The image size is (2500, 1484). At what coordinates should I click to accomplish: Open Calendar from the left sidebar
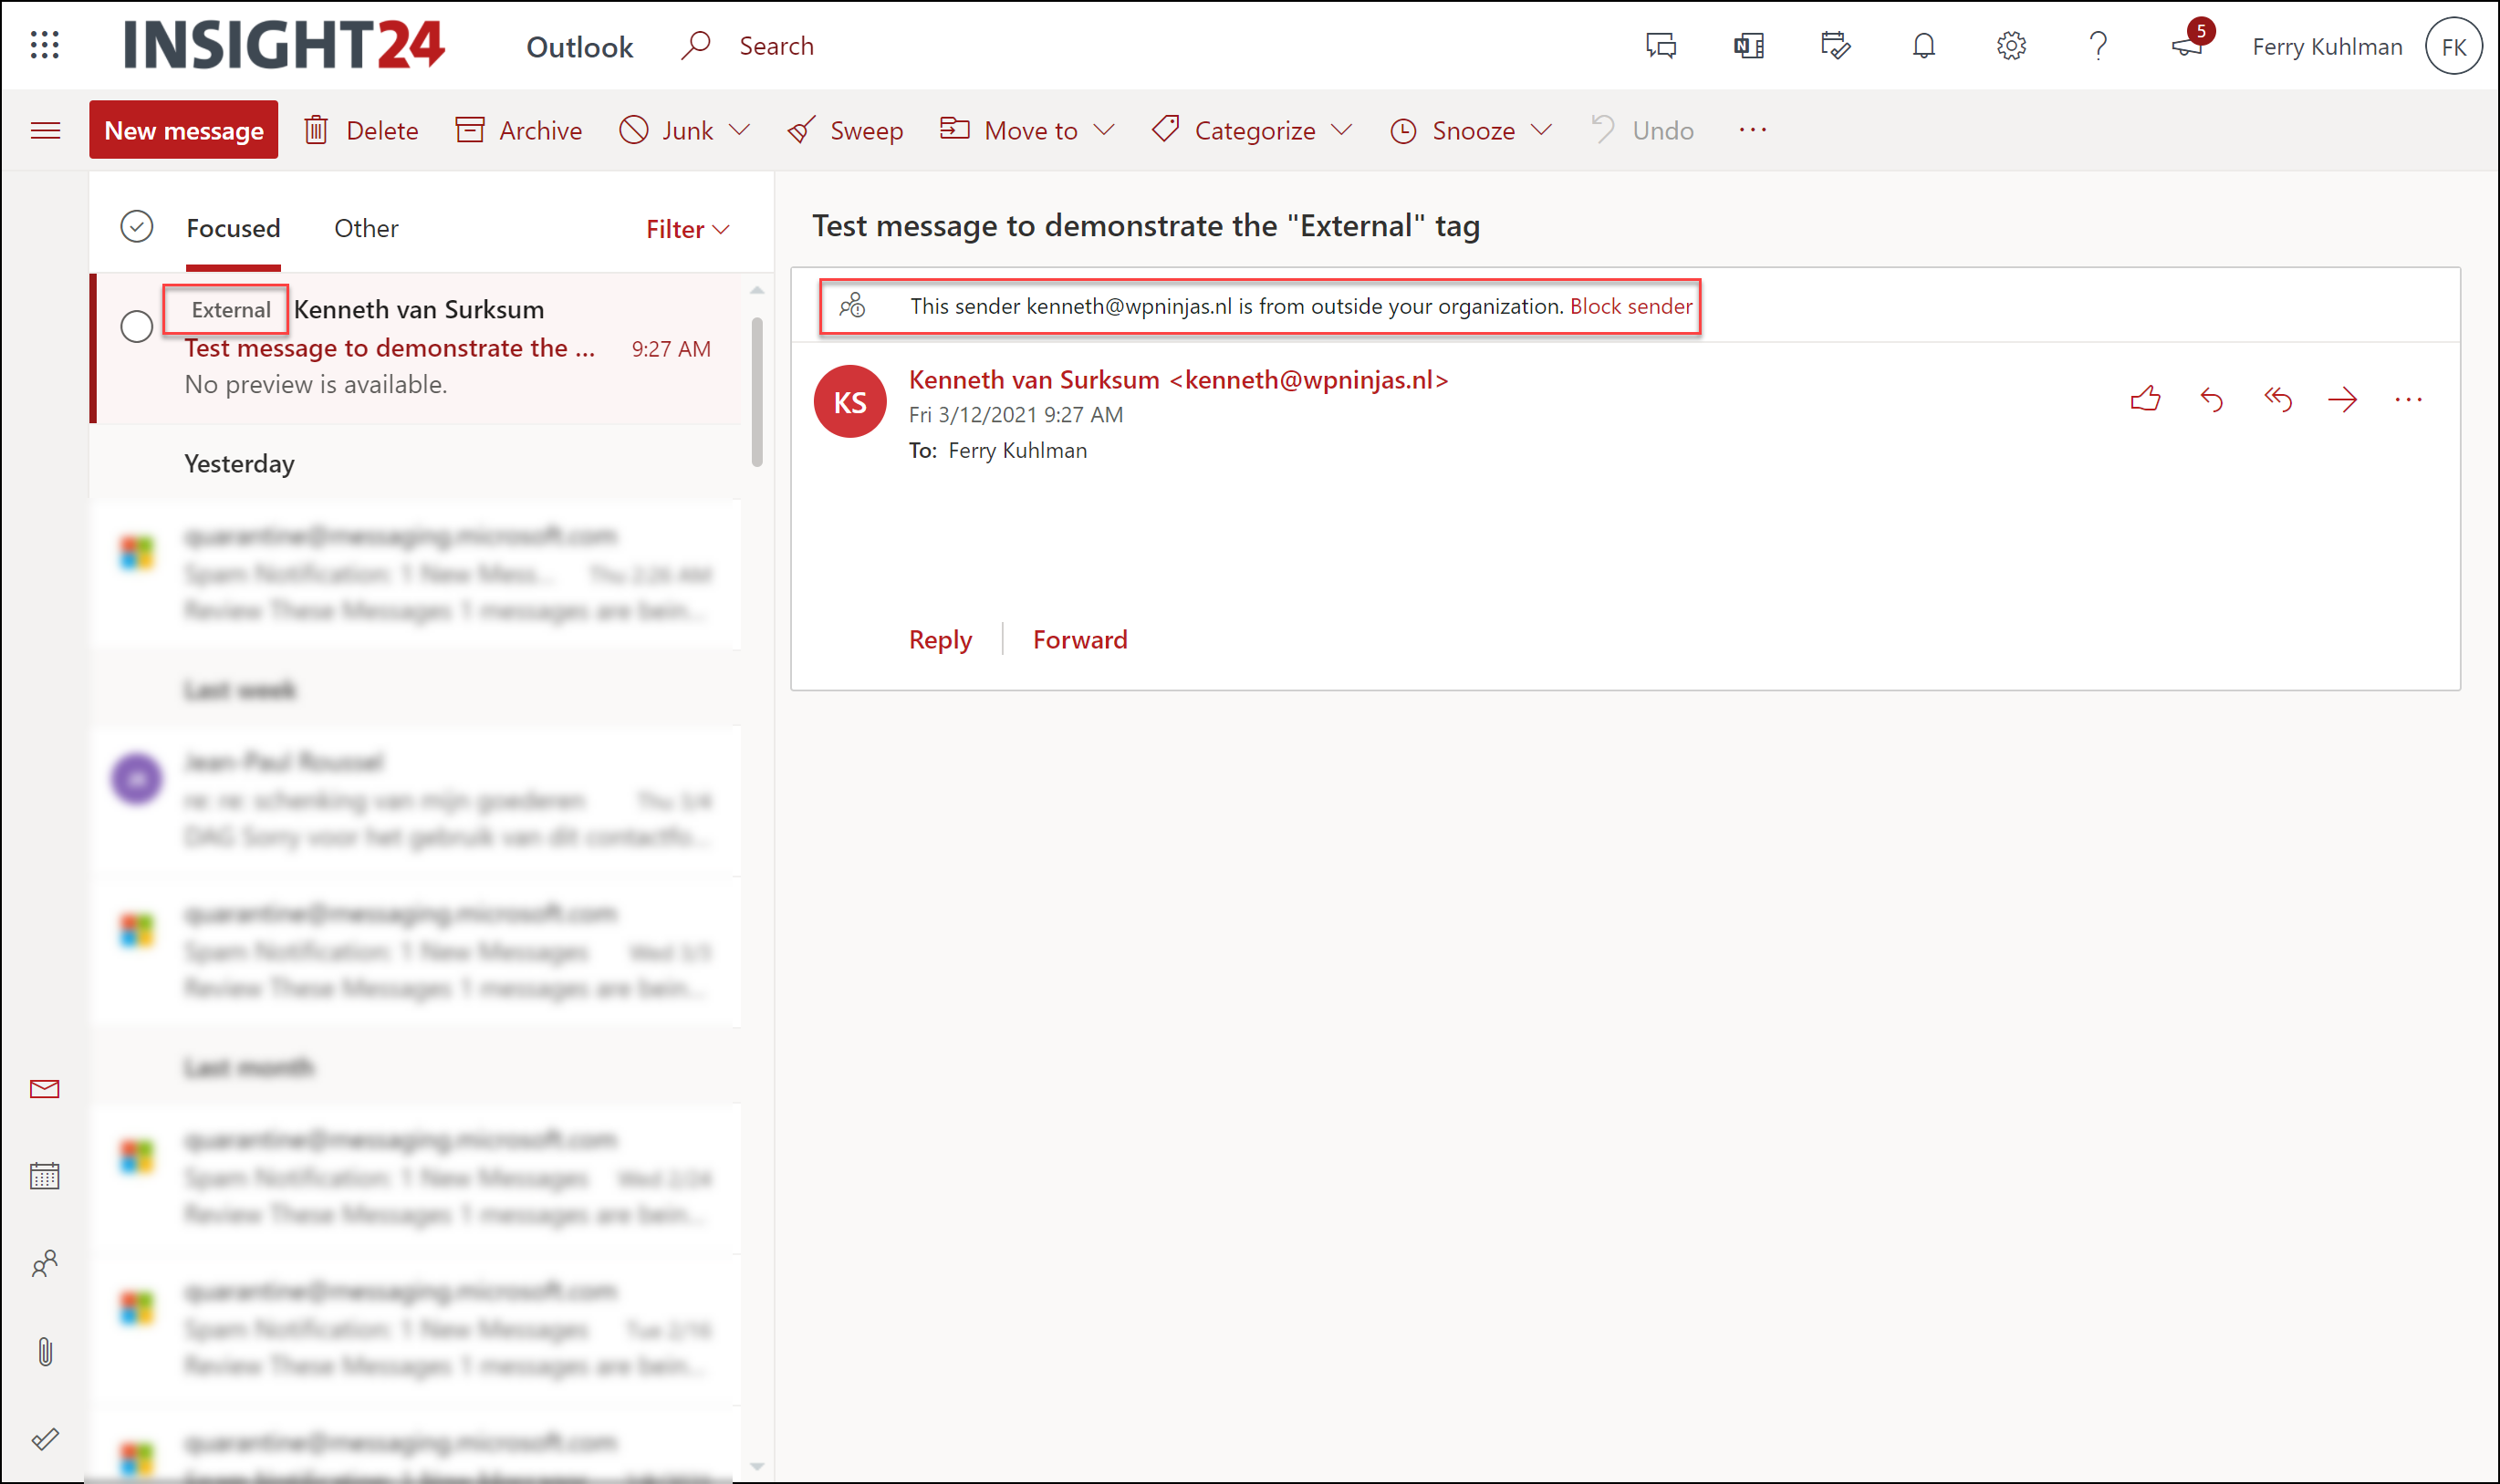click(x=45, y=1176)
